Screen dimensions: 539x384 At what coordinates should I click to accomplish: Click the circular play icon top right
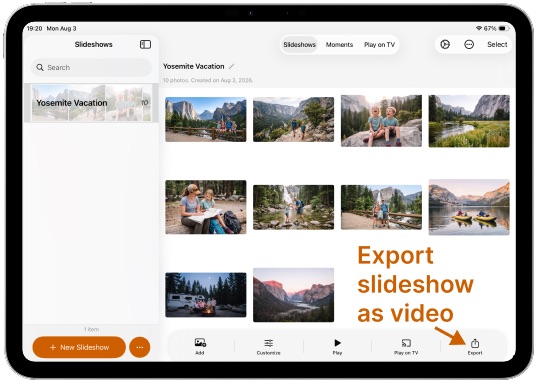click(445, 44)
